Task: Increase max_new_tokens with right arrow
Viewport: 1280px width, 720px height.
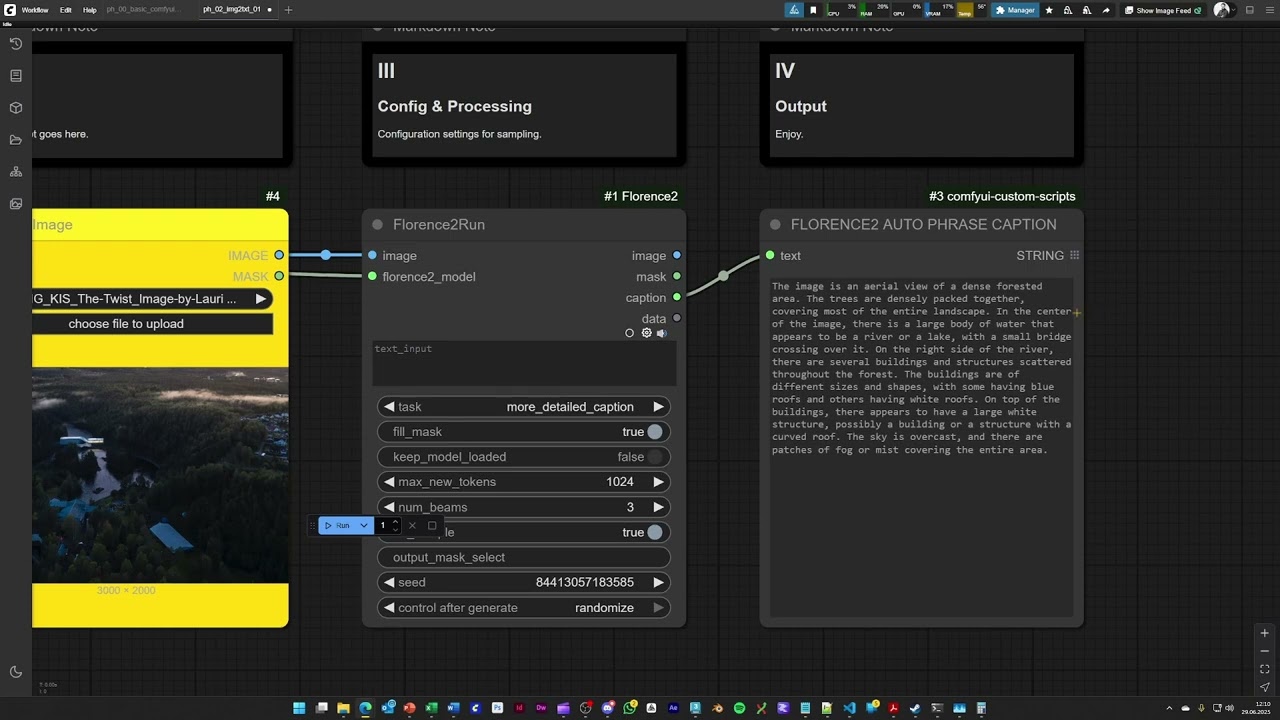Action: [x=658, y=482]
